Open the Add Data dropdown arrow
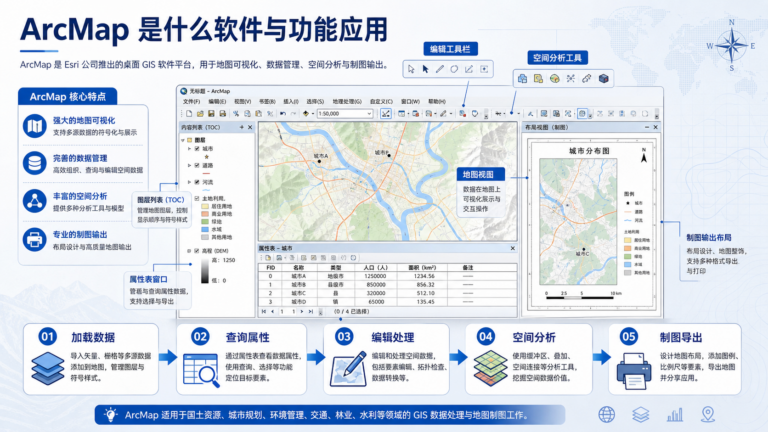This screenshot has width=768, height=432. [x=312, y=114]
